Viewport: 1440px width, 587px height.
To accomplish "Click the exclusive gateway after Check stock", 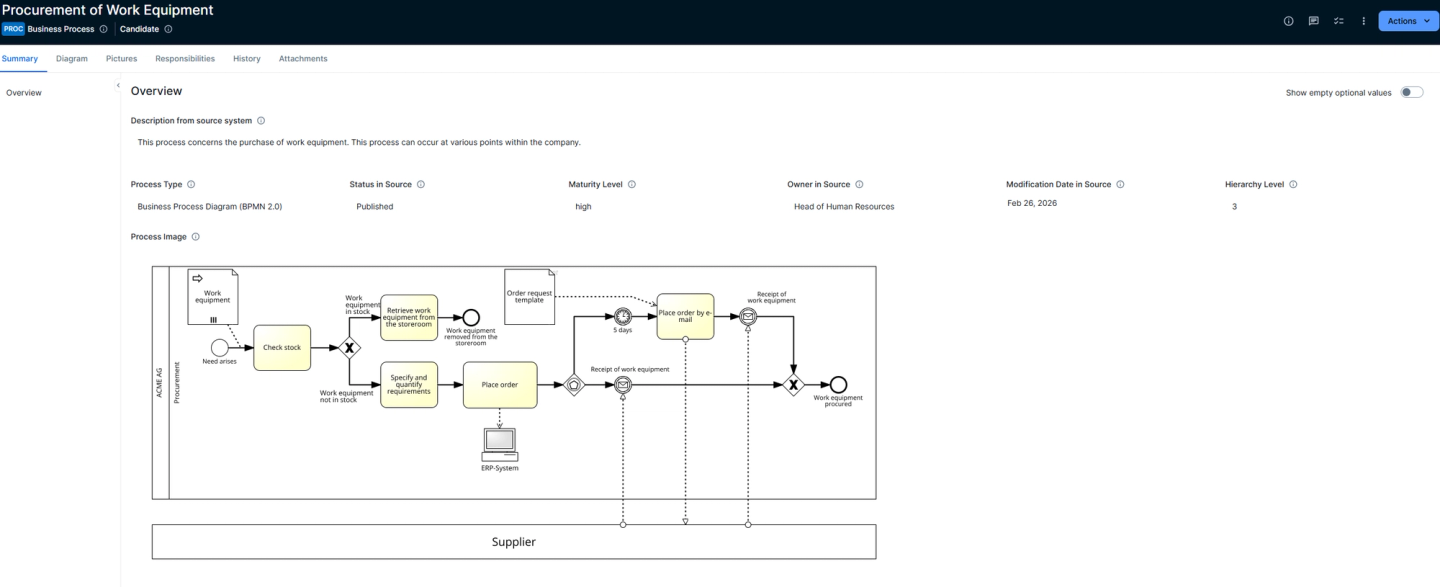I will point(349,348).
